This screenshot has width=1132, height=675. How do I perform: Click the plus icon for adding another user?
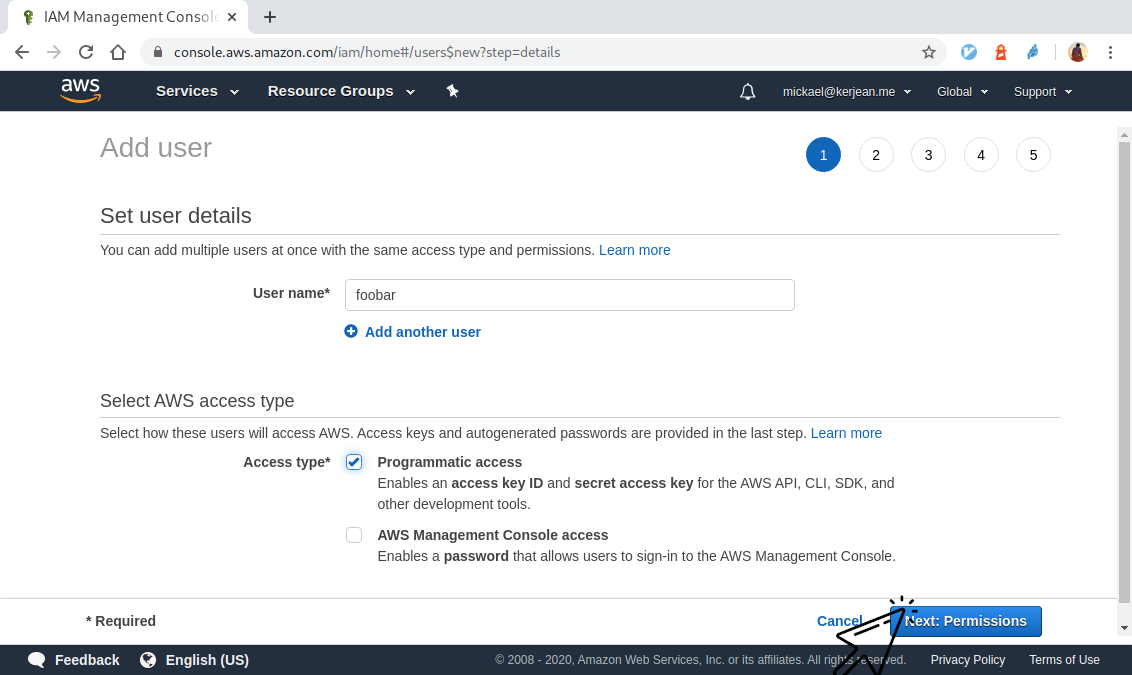point(351,331)
